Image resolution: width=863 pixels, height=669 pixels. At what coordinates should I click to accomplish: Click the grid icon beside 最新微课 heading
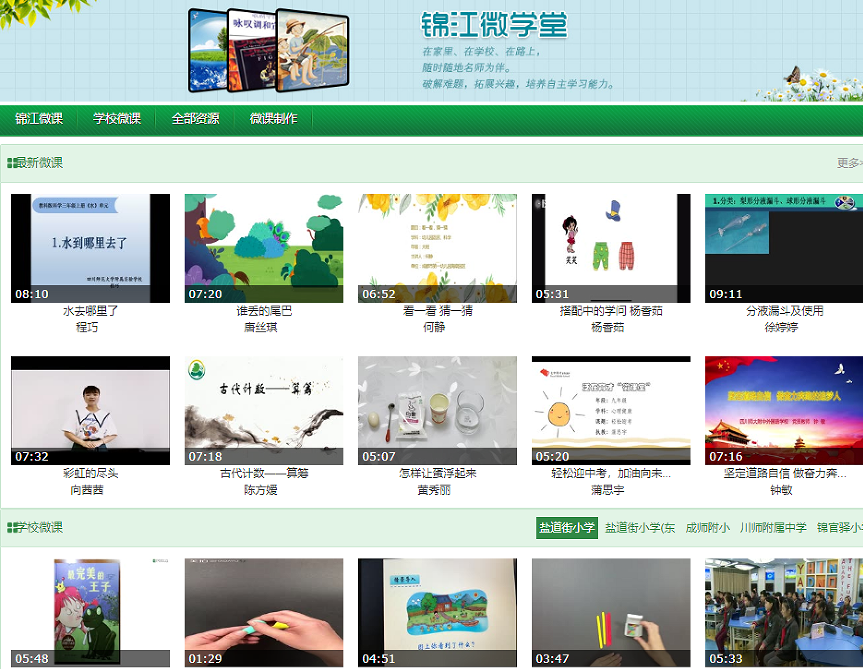(x=10, y=163)
